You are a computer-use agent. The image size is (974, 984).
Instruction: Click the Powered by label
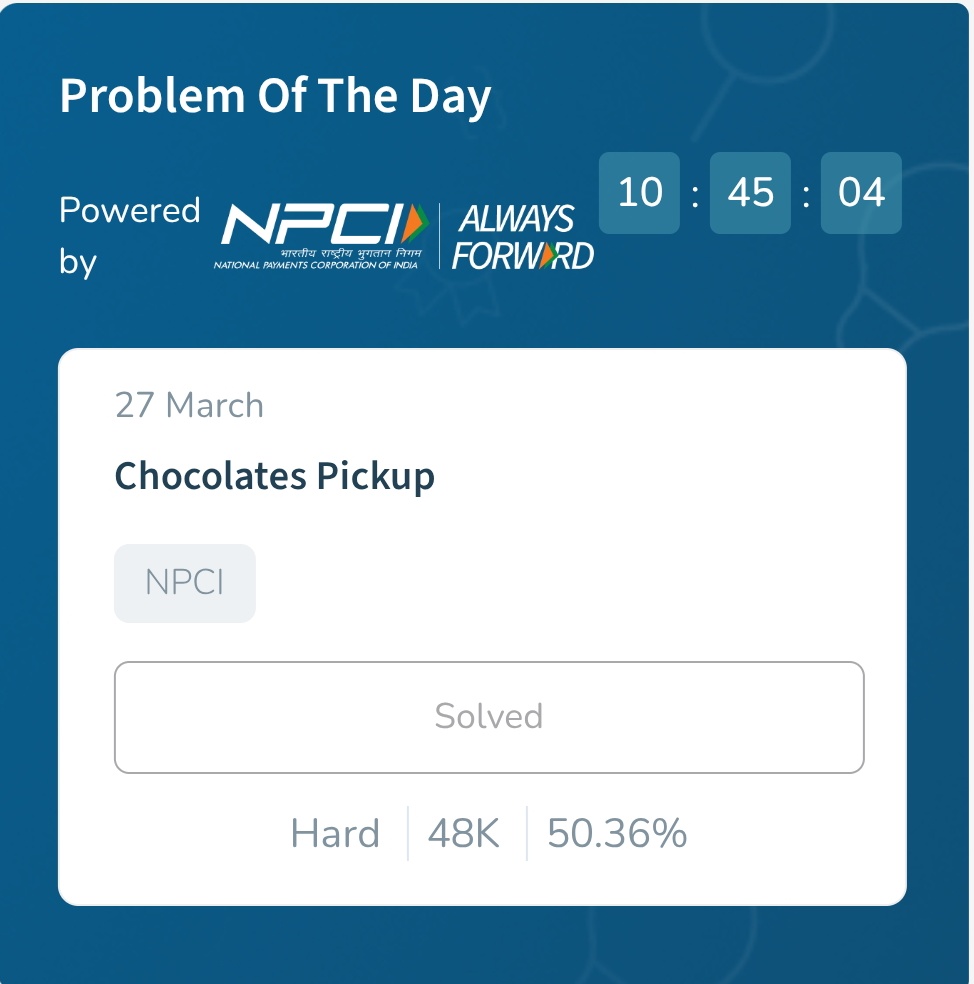129,236
